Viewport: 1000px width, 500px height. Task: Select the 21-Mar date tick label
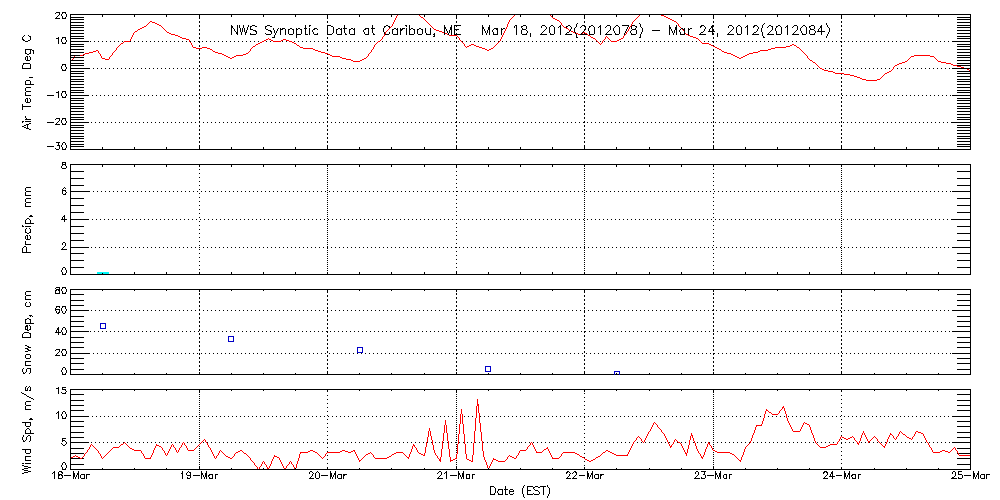tap(457, 478)
